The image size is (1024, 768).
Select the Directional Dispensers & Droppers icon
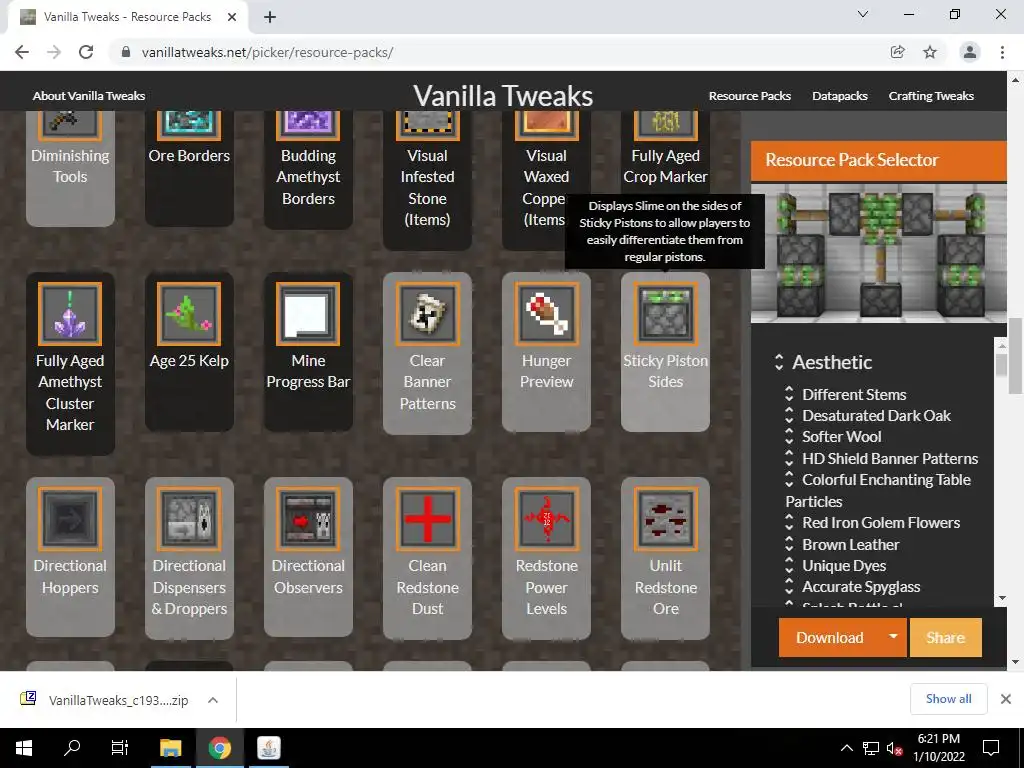pyautogui.click(x=189, y=519)
